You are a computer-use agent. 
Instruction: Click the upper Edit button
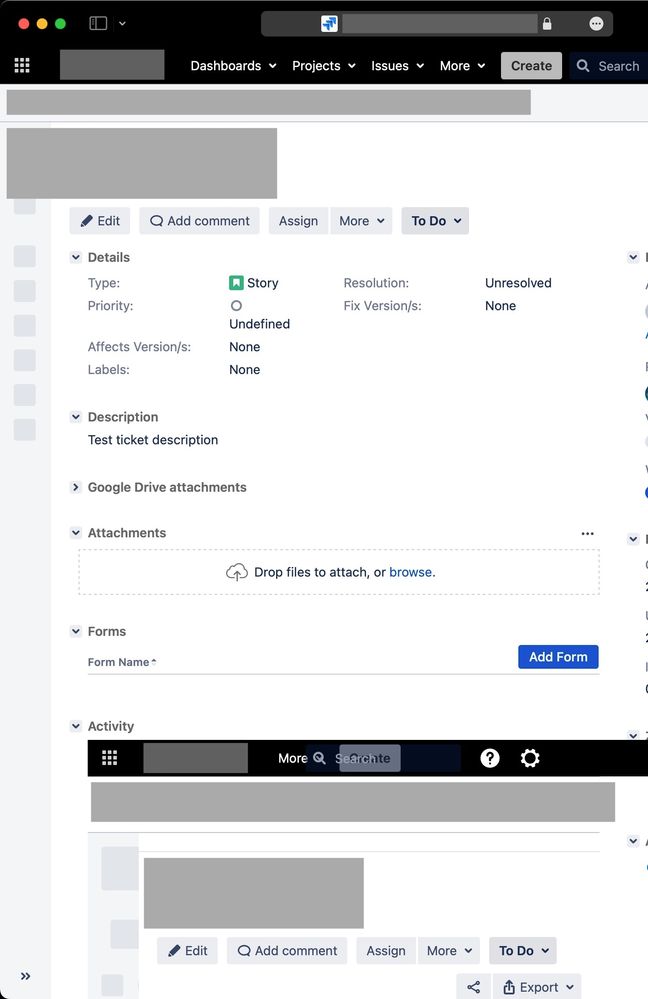[100, 220]
